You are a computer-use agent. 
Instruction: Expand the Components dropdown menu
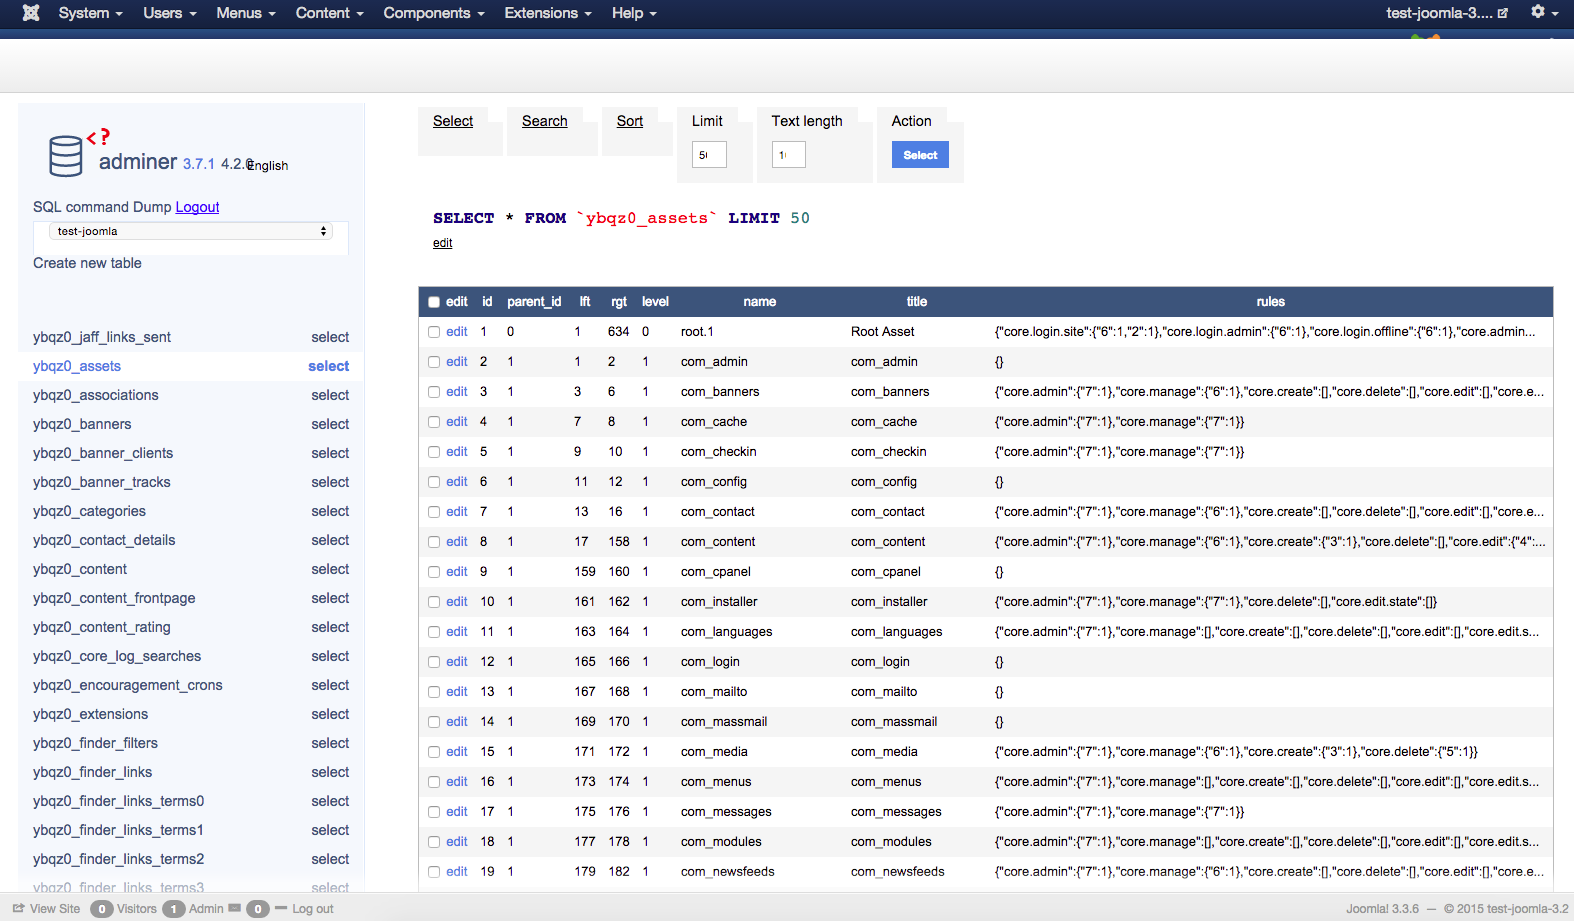click(433, 13)
